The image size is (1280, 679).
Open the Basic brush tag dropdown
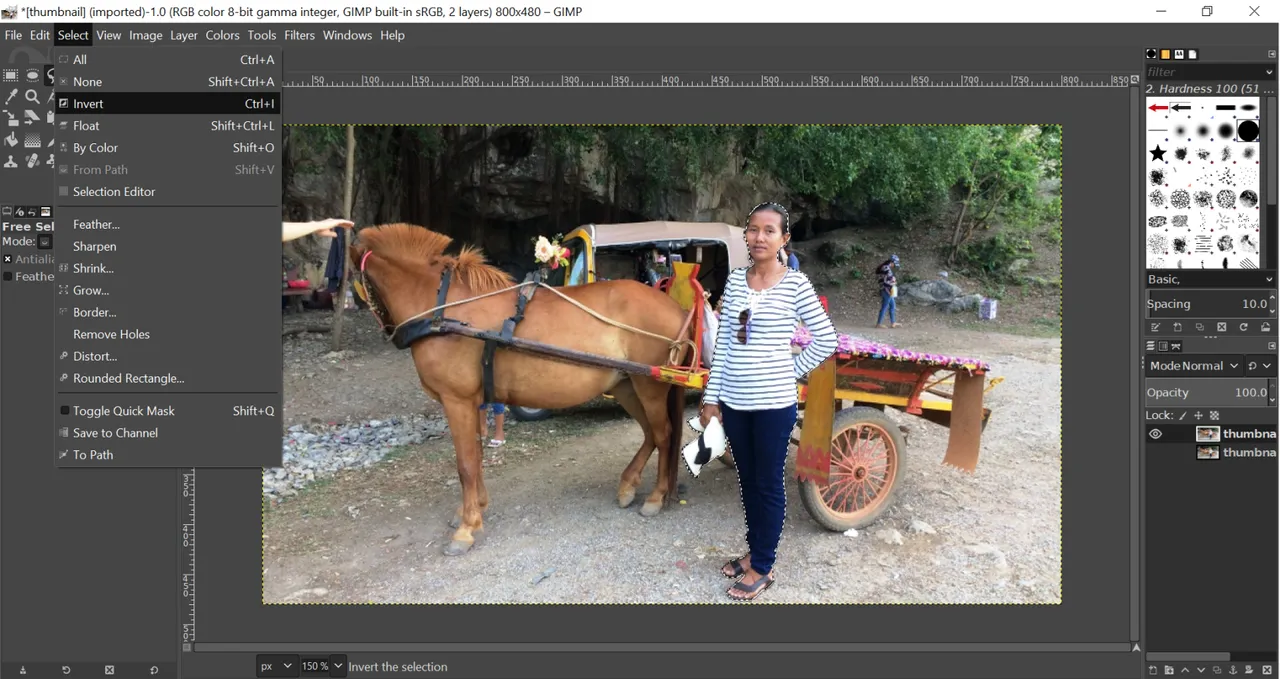coord(1210,279)
